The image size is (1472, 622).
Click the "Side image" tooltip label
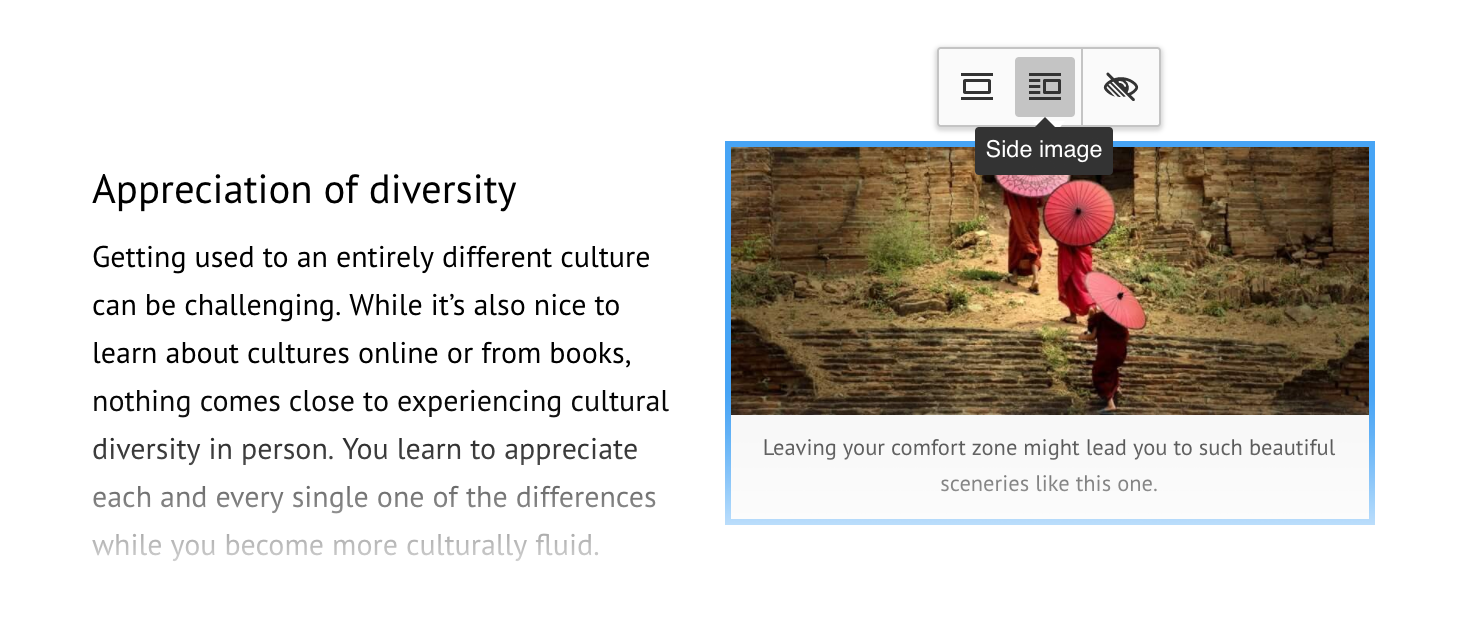tap(1043, 150)
